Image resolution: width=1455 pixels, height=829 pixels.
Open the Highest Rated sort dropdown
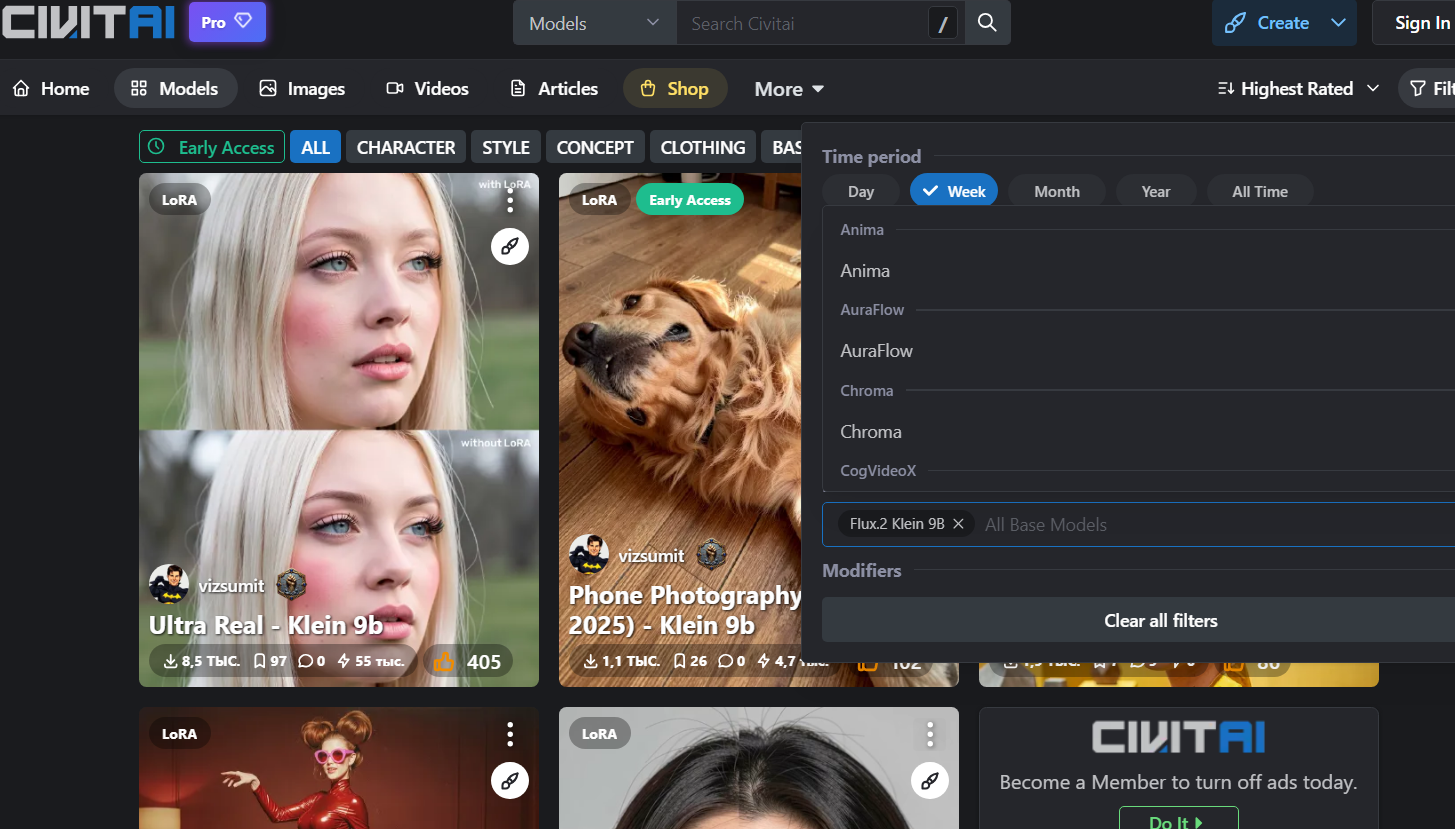[1298, 89]
